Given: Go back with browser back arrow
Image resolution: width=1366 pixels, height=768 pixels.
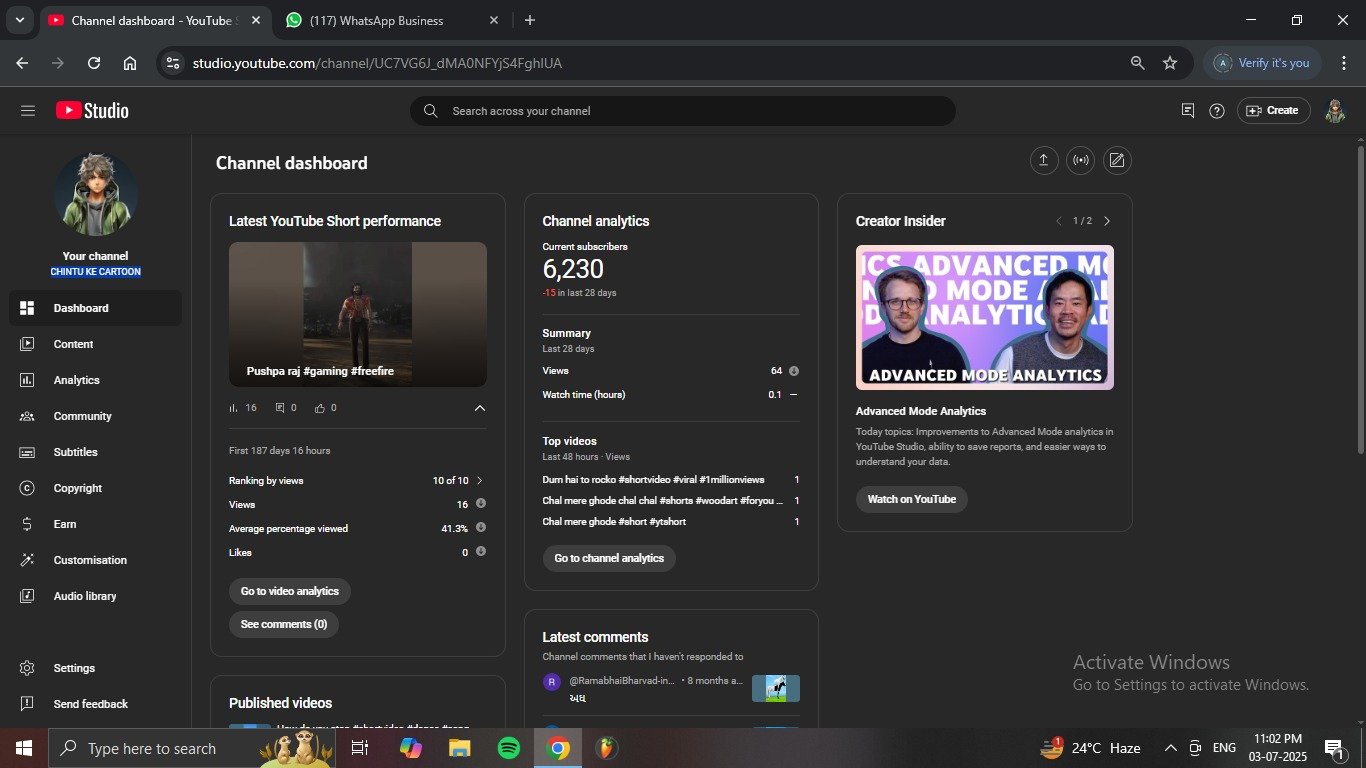Looking at the screenshot, I should (x=22, y=63).
